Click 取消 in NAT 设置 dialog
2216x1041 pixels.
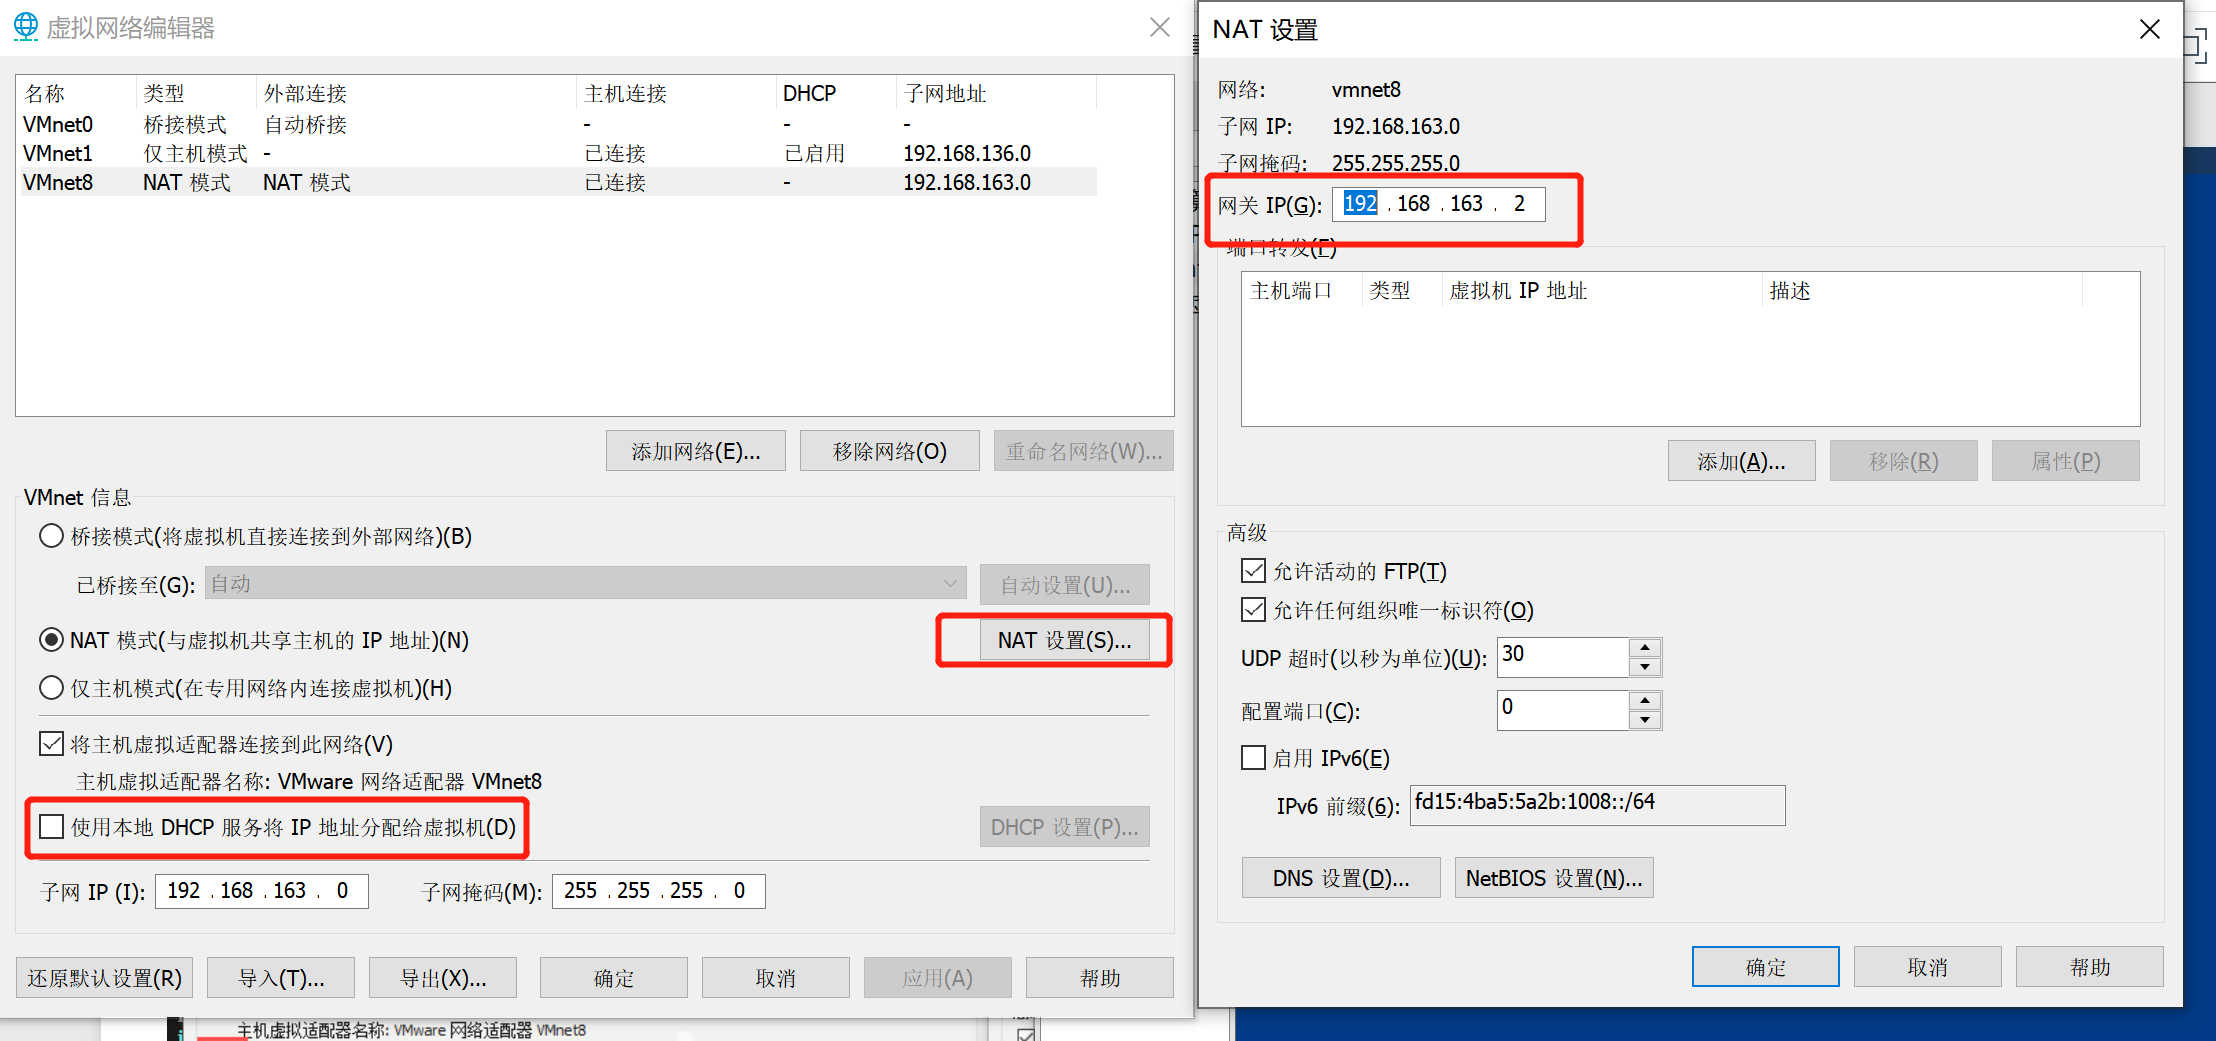(1928, 967)
